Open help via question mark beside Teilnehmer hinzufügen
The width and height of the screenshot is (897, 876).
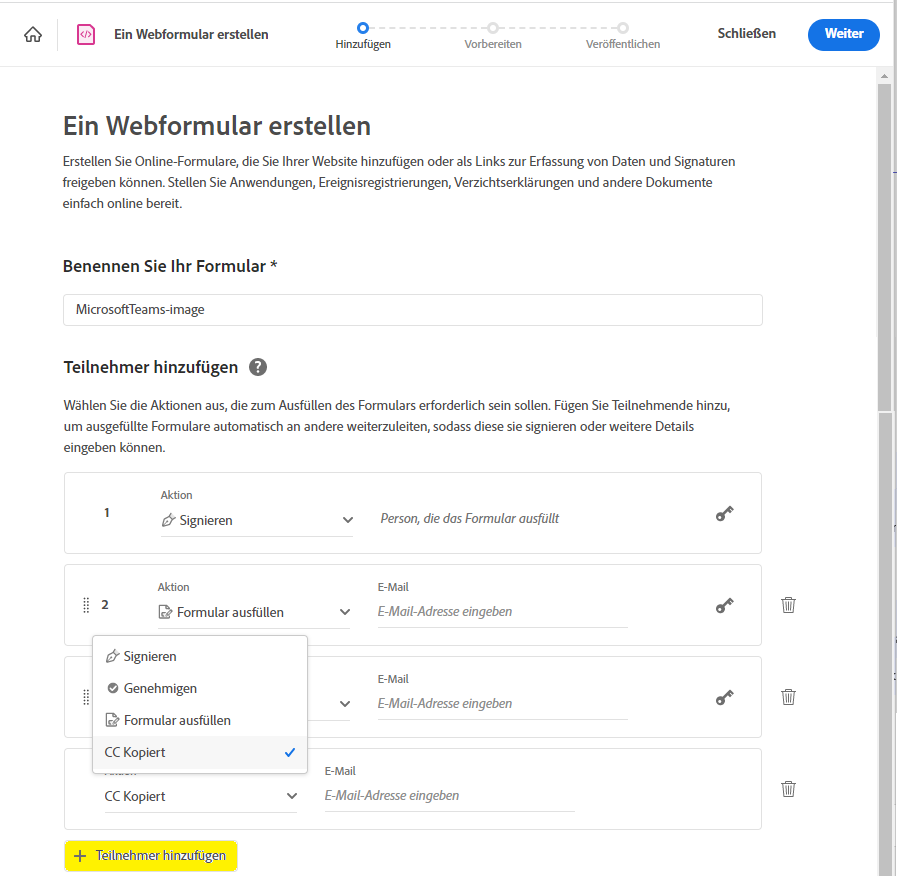[x=257, y=367]
